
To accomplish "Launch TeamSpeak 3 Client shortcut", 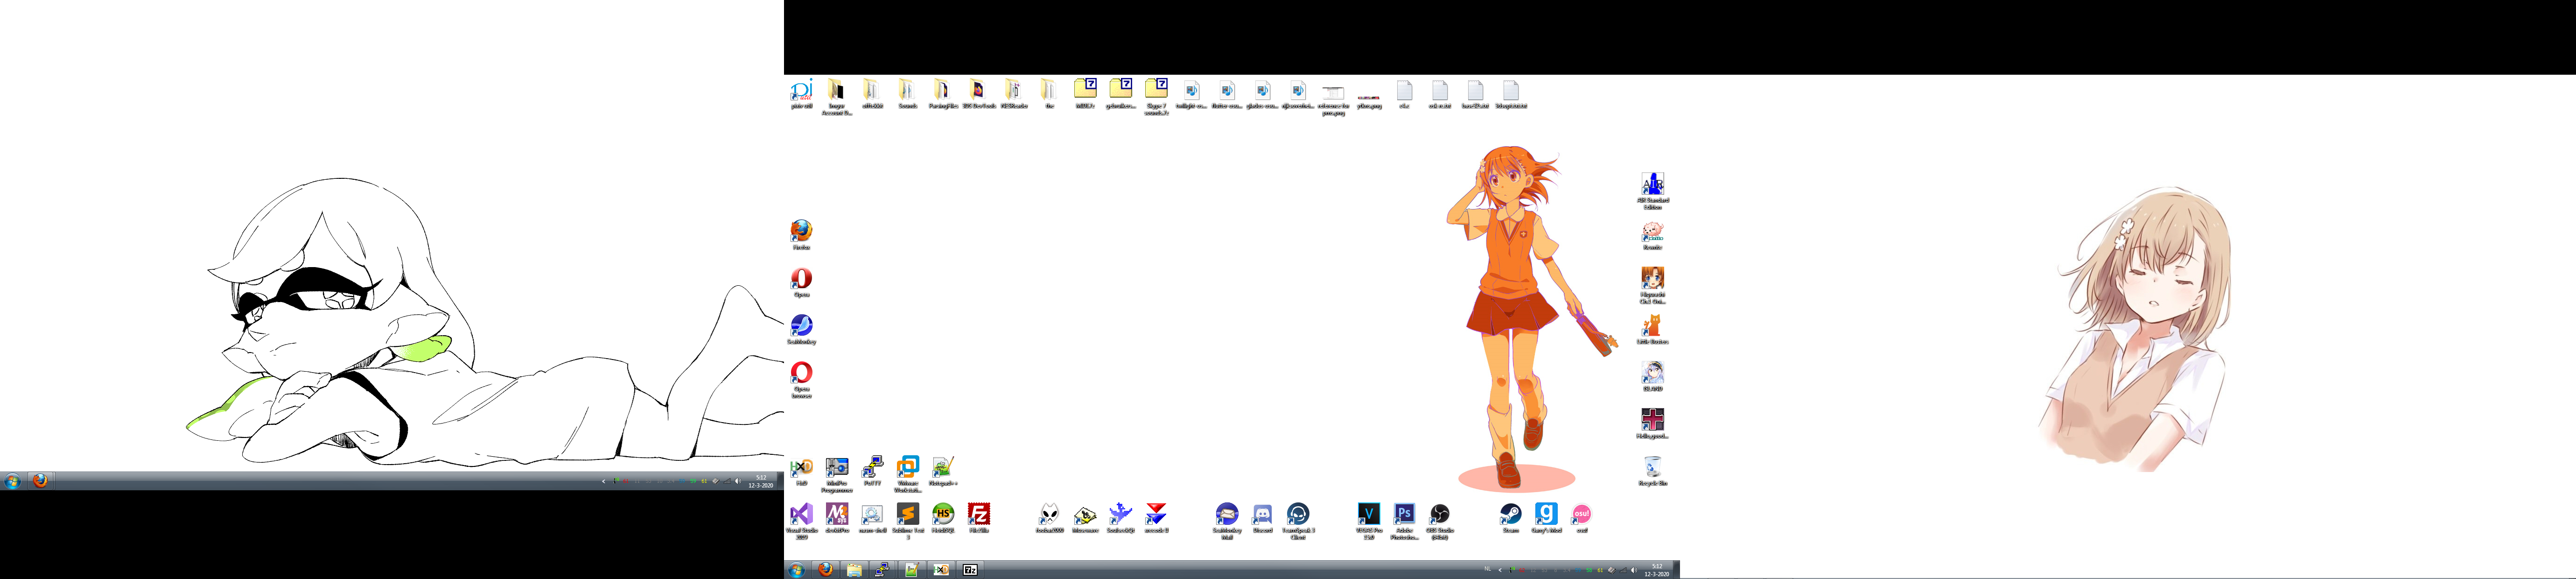I will click(x=1298, y=521).
